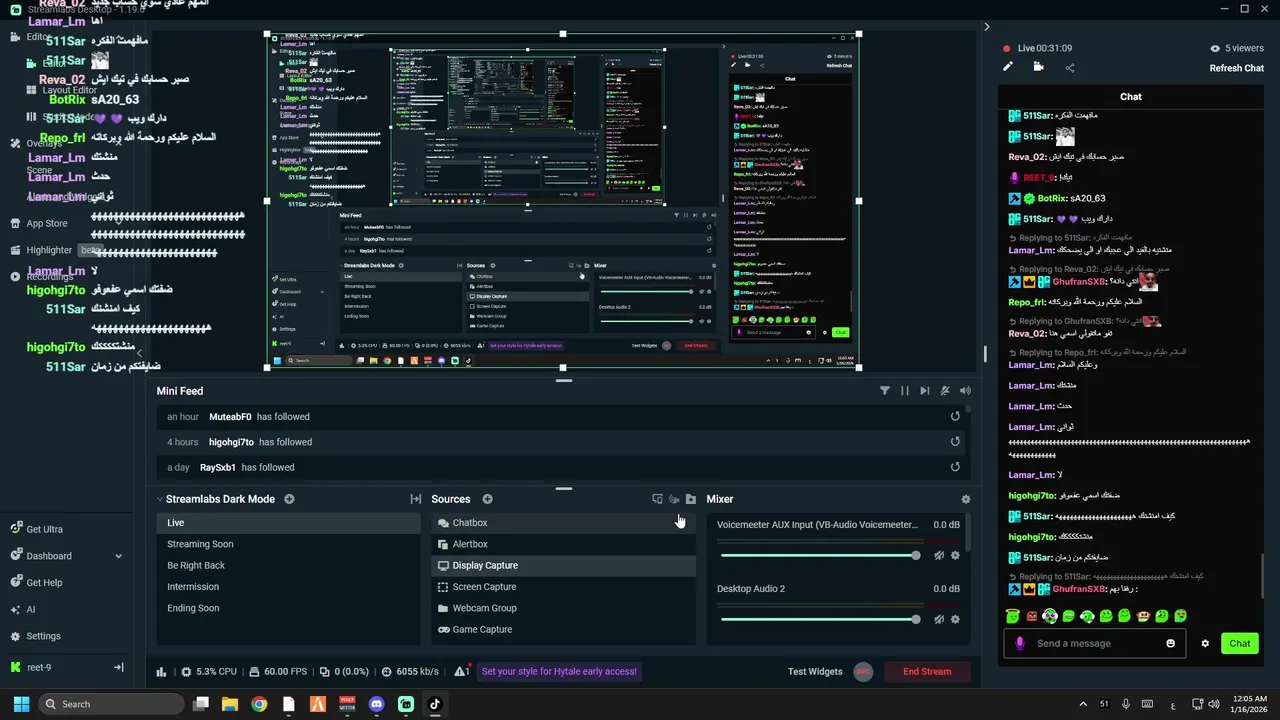This screenshot has width=1280, height=720.
Task: Select the Live scene
Action: (x=289, y=523)
